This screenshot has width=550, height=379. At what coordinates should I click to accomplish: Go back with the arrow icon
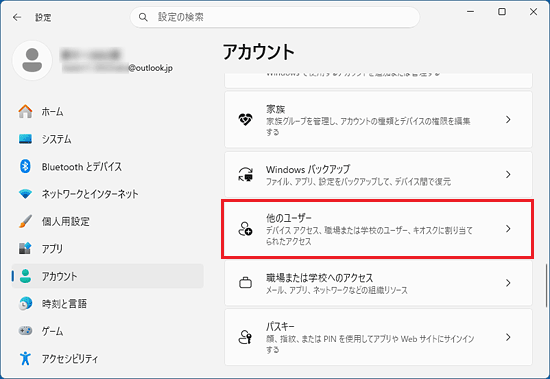pyautogui.click(x=17, y=17)
